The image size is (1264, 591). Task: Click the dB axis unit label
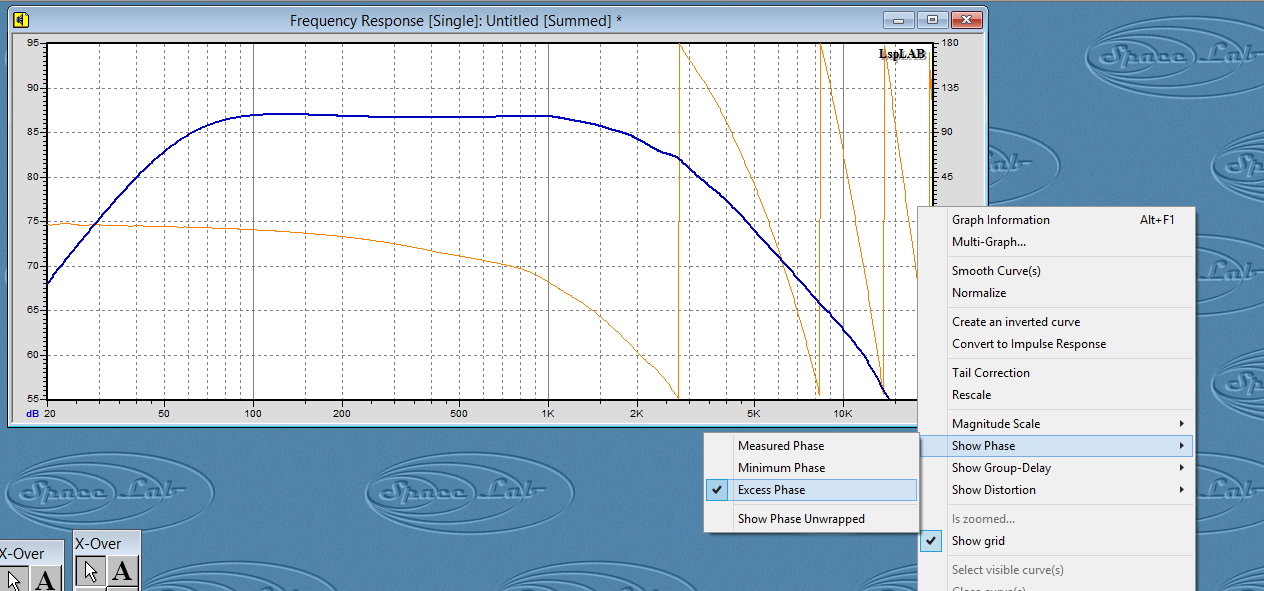(x=33, y=413)
